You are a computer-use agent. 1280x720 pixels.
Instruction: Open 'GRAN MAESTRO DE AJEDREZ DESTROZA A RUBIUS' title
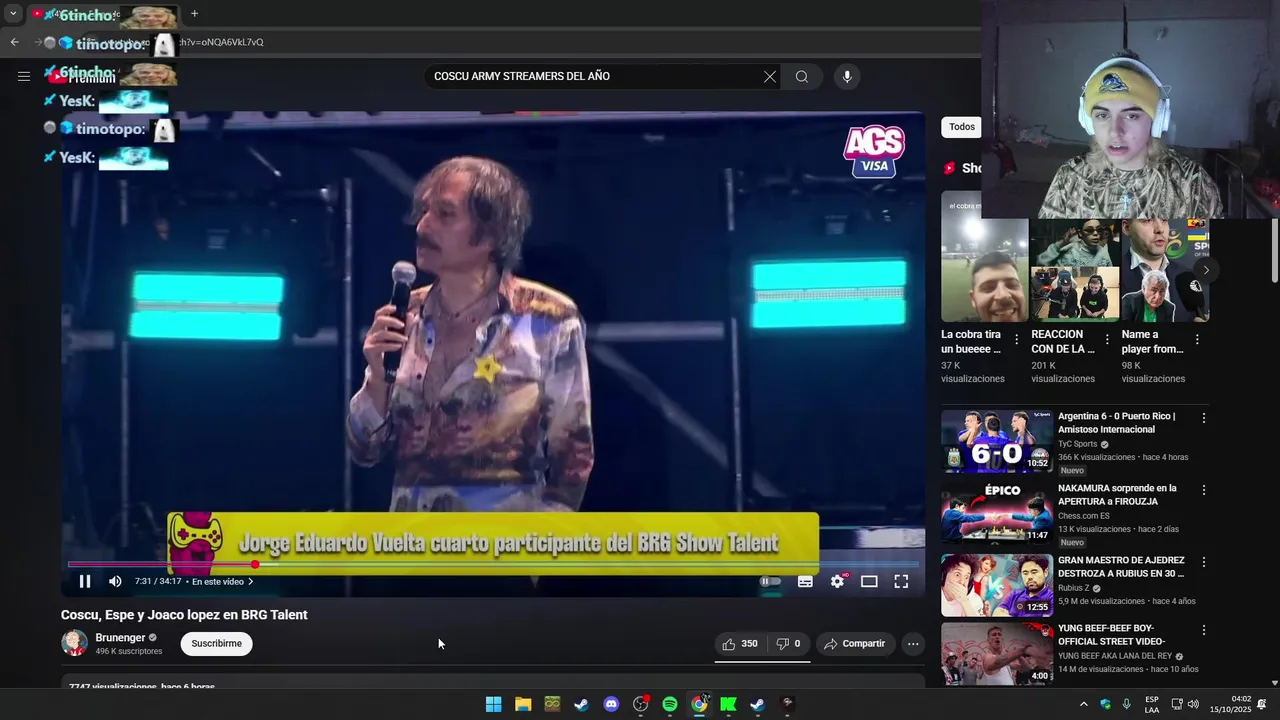point(1121,567)
